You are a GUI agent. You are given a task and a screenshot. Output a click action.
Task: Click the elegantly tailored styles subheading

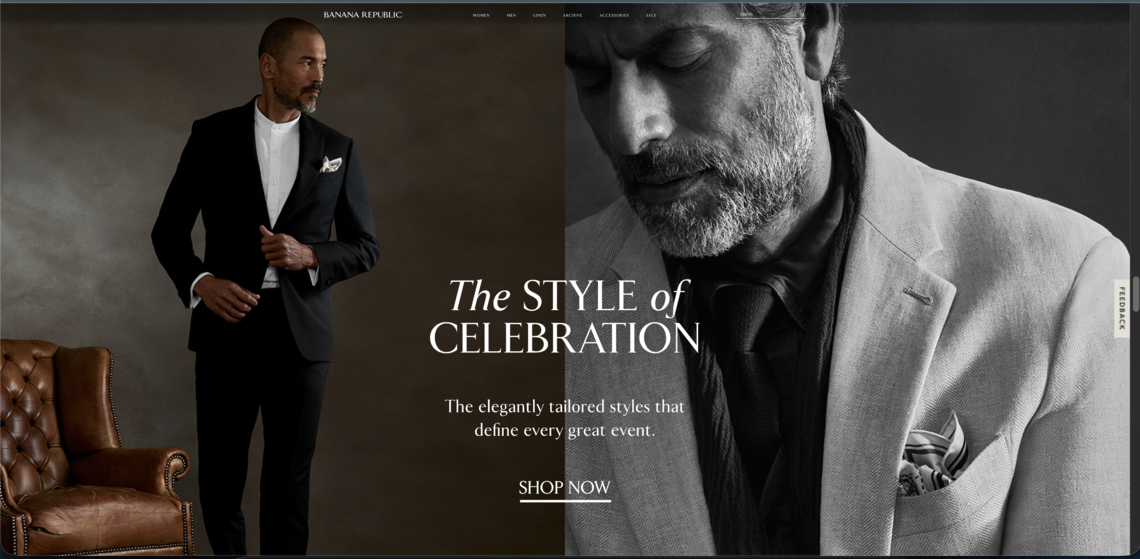(x=565, y=418)
